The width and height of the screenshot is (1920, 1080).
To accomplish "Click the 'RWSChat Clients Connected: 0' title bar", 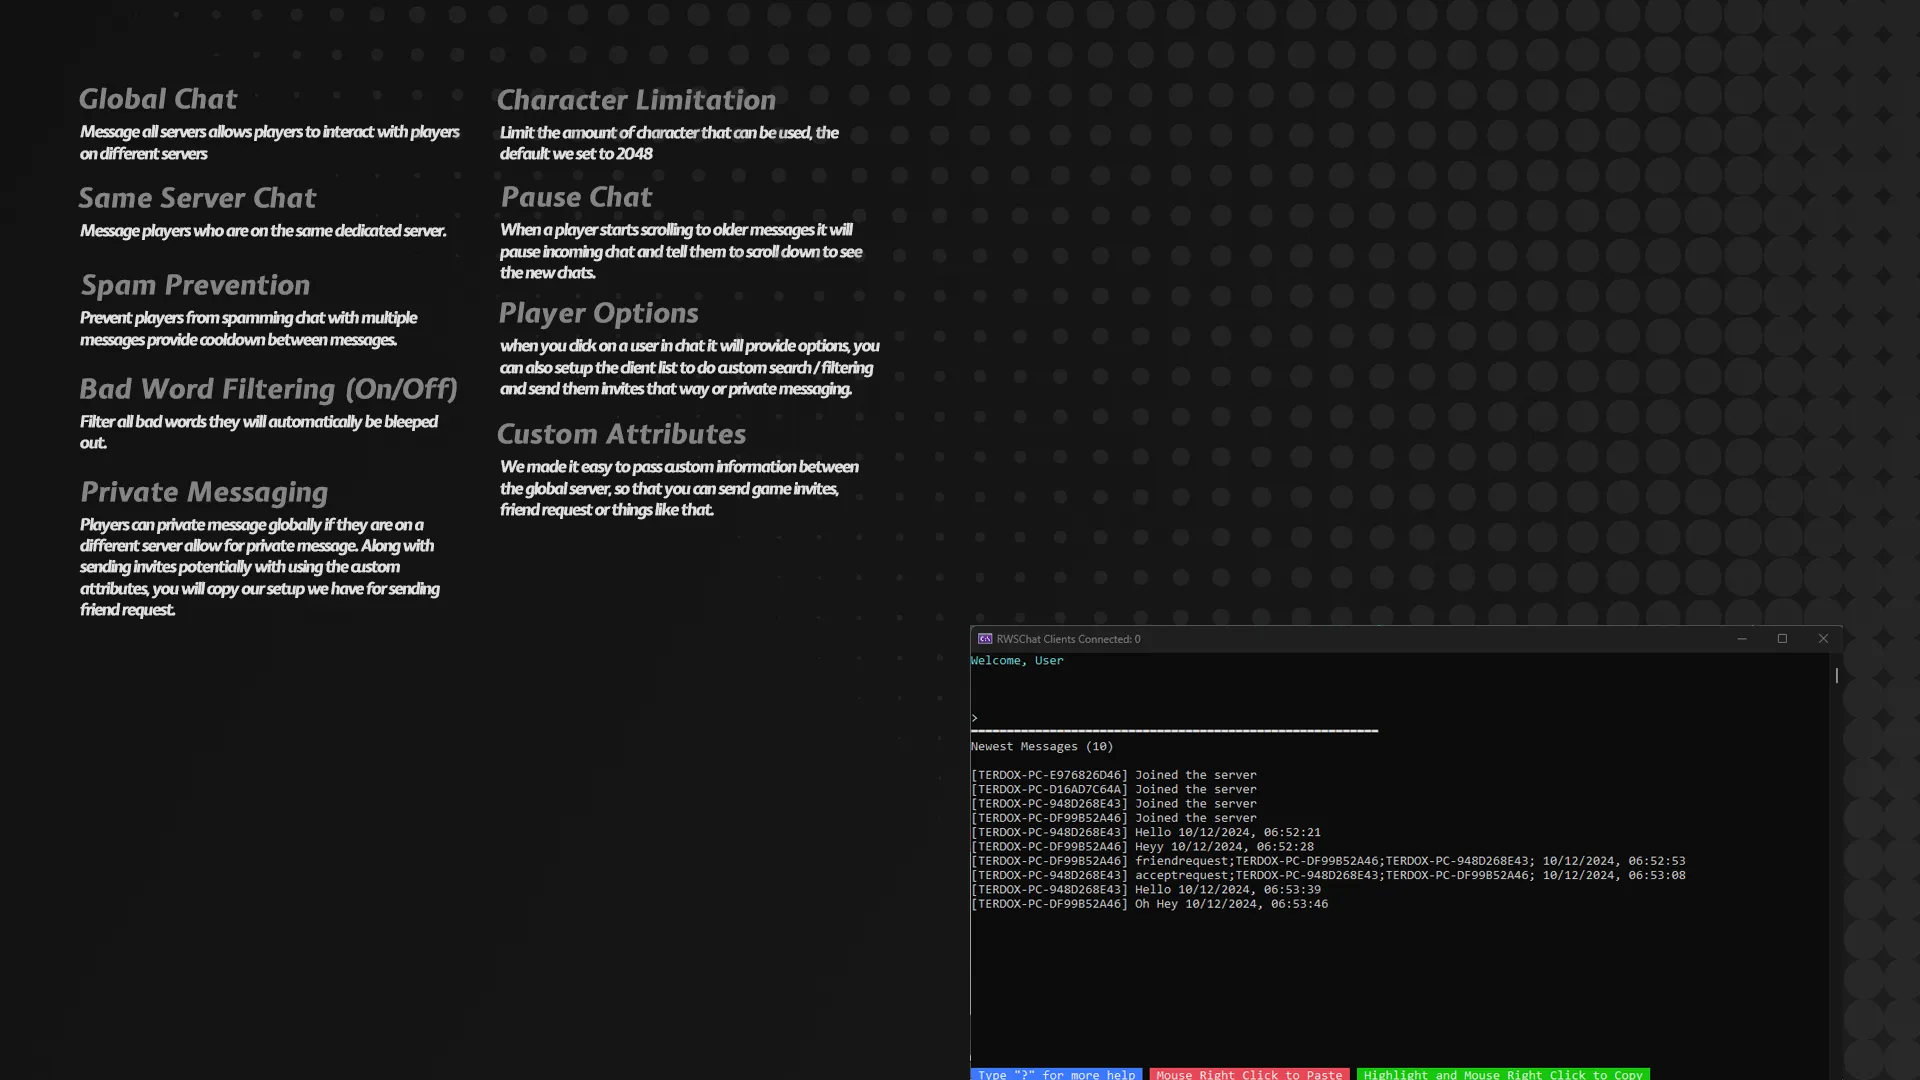I will point(1068,639).
